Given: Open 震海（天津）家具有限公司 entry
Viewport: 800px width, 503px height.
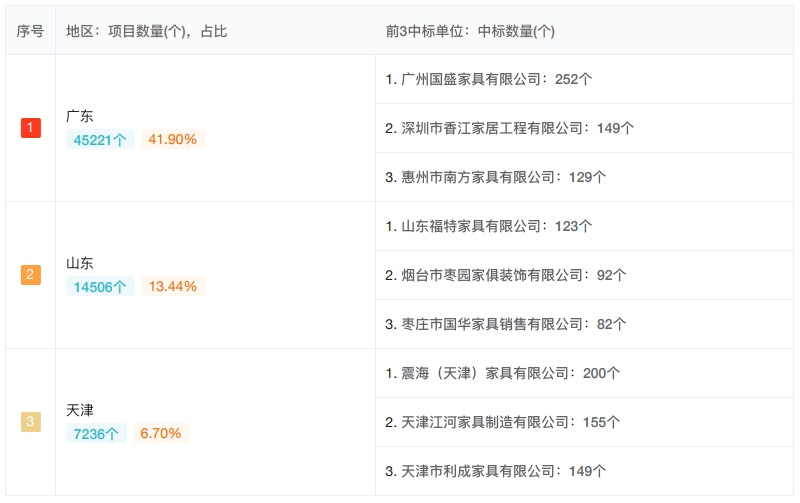Looking at the screenshot, I should coord(584,373).
